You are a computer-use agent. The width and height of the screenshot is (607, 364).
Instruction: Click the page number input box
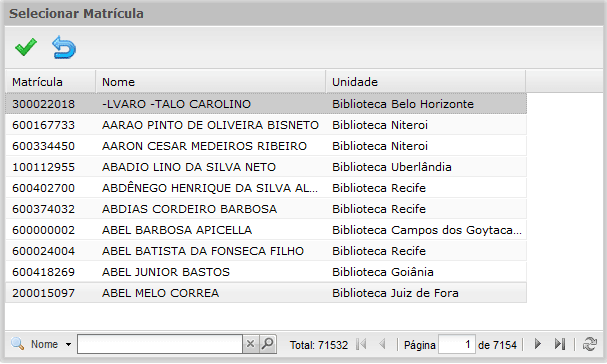457,344
